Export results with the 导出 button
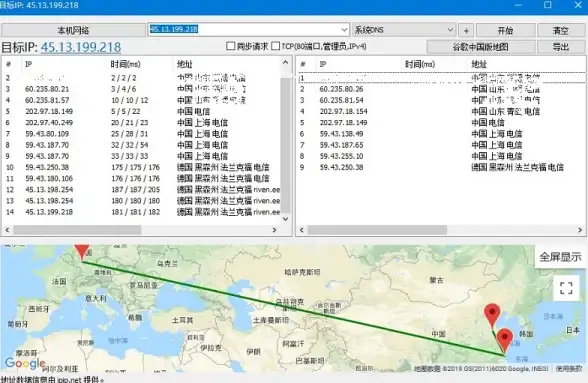 coord(561,47)
